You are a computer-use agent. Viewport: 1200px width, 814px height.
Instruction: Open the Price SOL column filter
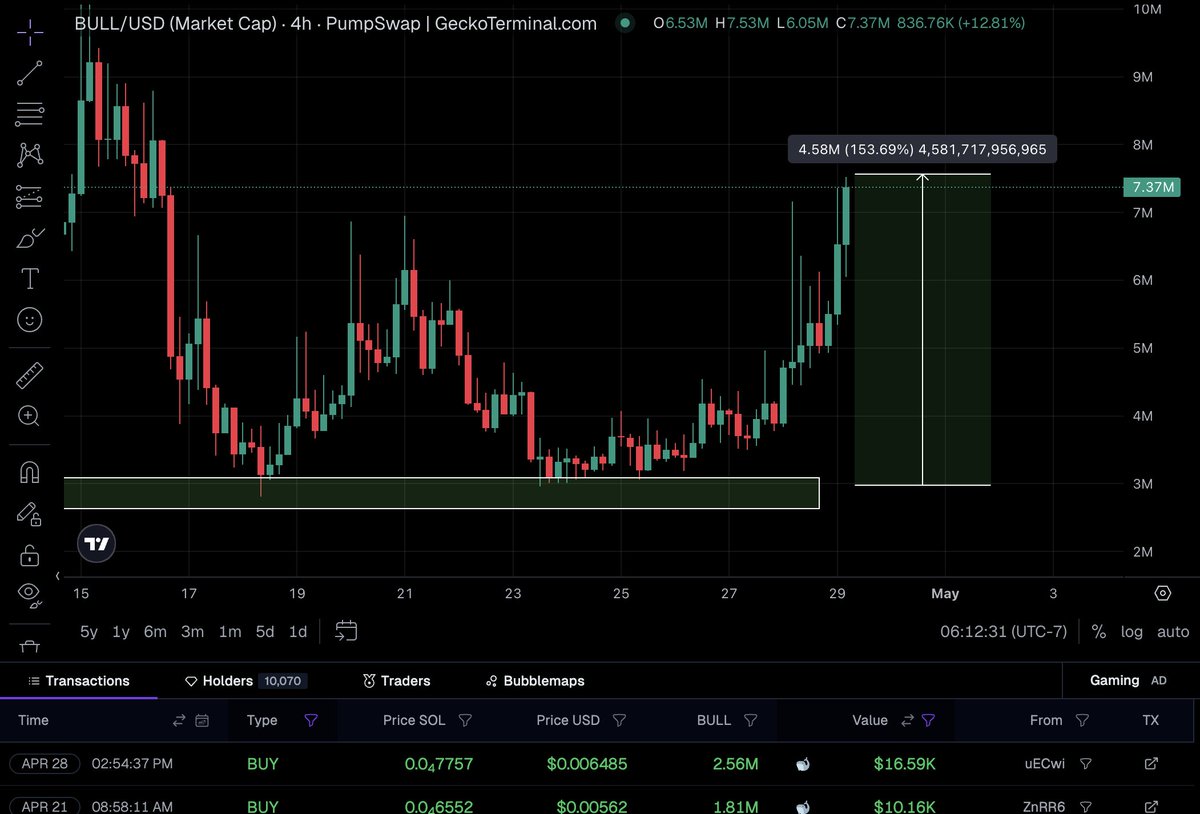coord(464,720)
